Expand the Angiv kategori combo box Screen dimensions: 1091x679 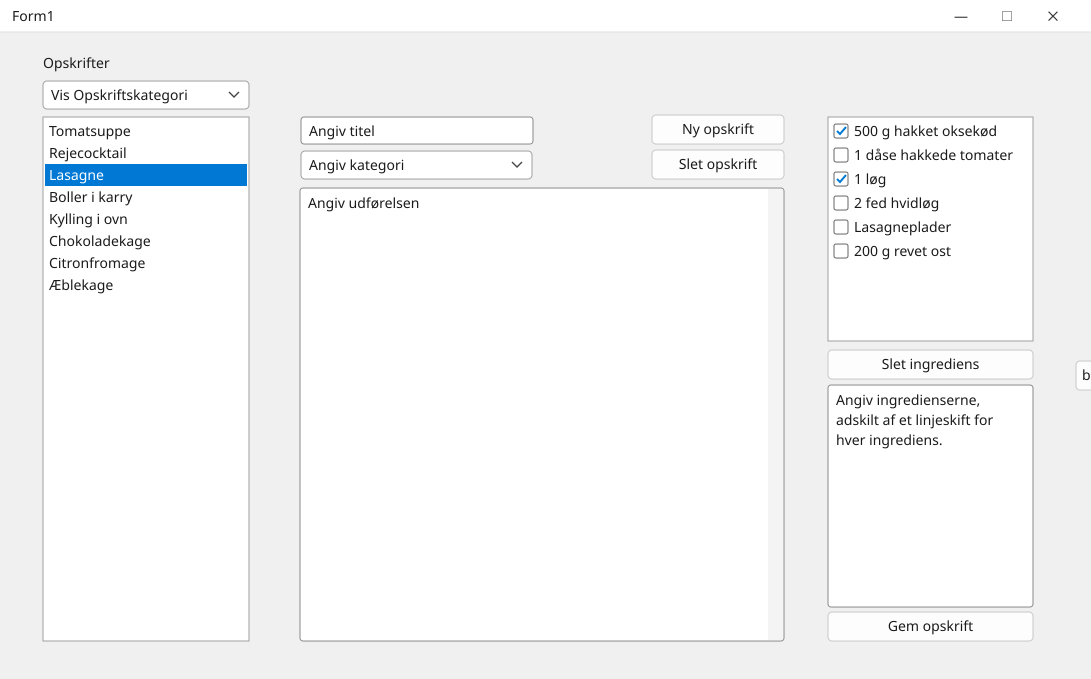pyautogui.click(x=417, y=165)
